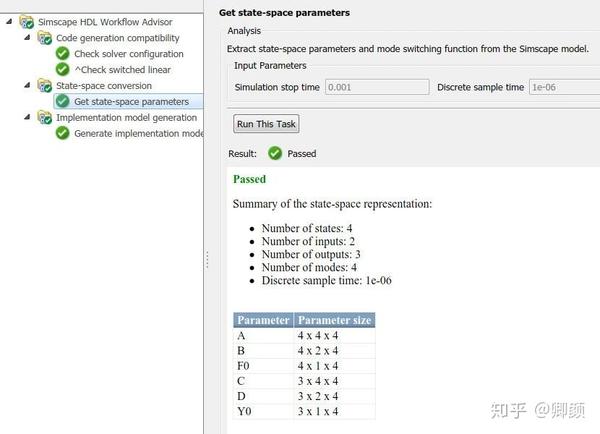The image size is (600, 434).
Task: Click the green Passed result icon
Action: click(275, 154)
